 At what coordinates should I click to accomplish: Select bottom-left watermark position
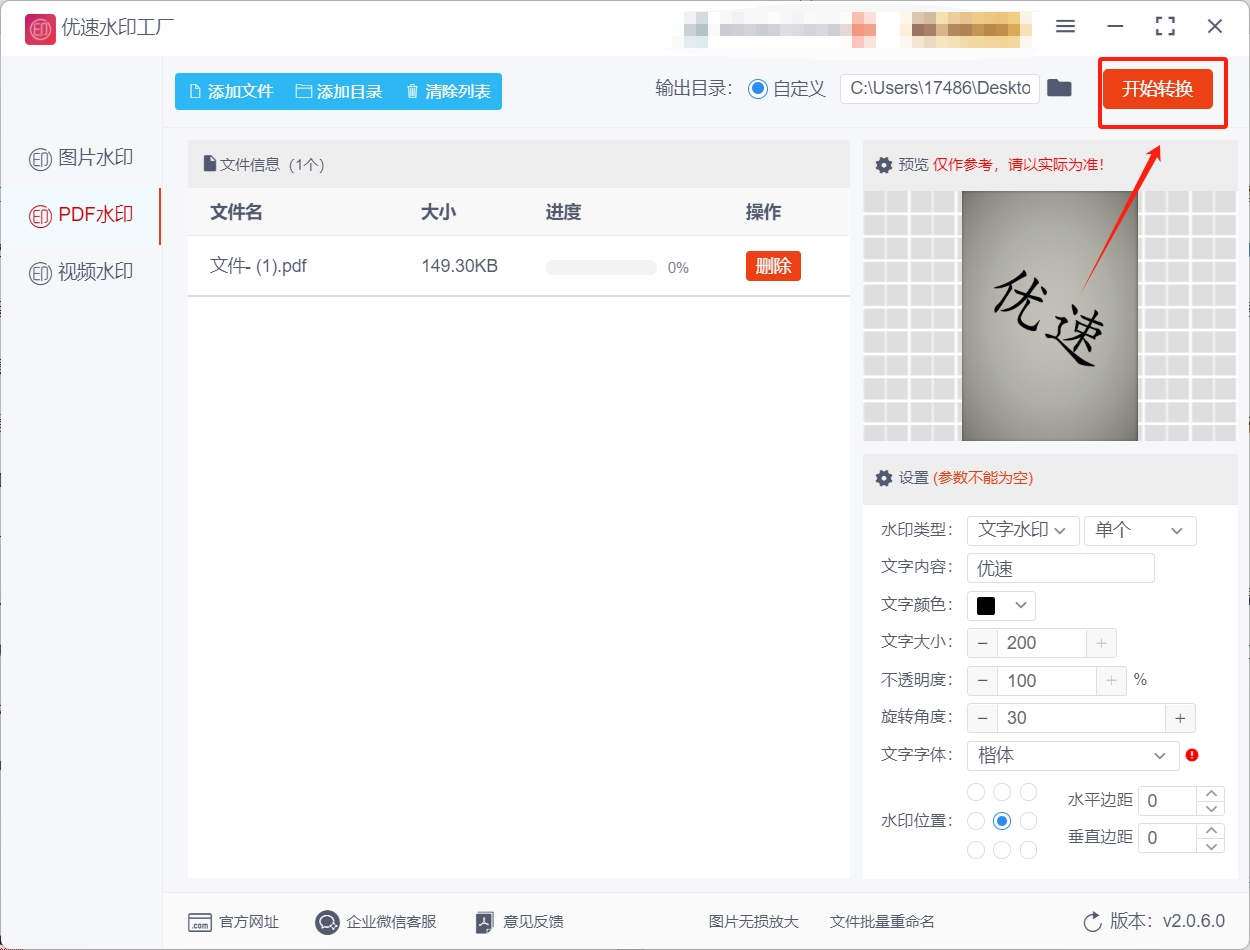(x=976, y=850)
